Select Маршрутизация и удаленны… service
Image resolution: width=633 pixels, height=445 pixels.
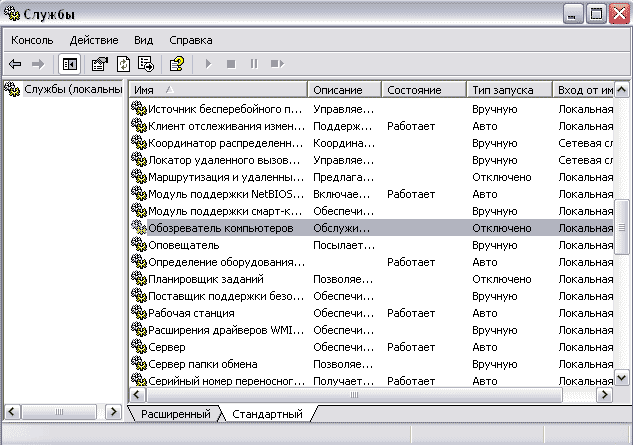[226, 177]
